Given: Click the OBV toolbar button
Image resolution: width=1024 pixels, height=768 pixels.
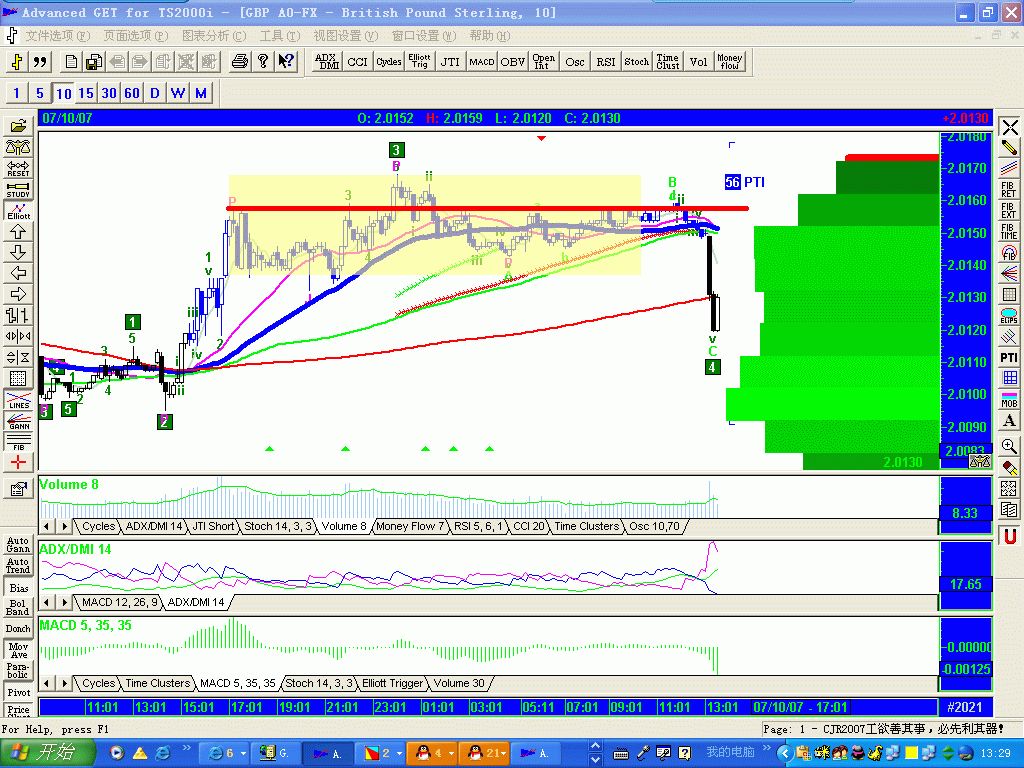Looking at the screenshot, I should pyautogui.click(x=513, y=61).
